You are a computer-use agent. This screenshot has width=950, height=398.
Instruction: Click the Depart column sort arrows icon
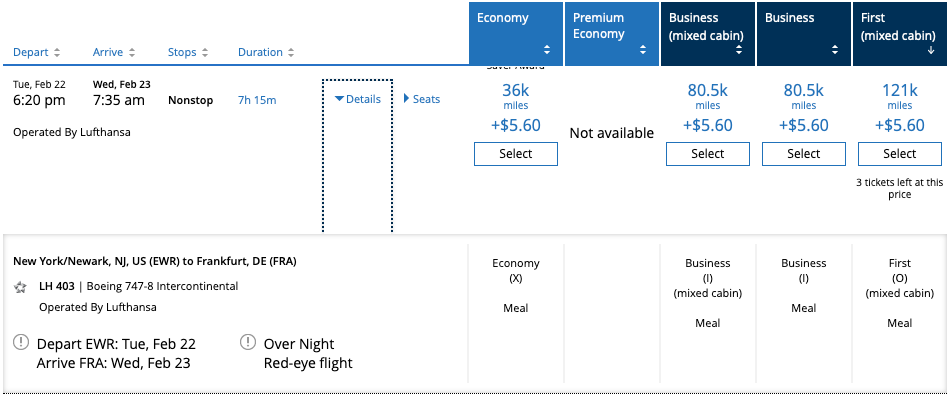(57, 53)
